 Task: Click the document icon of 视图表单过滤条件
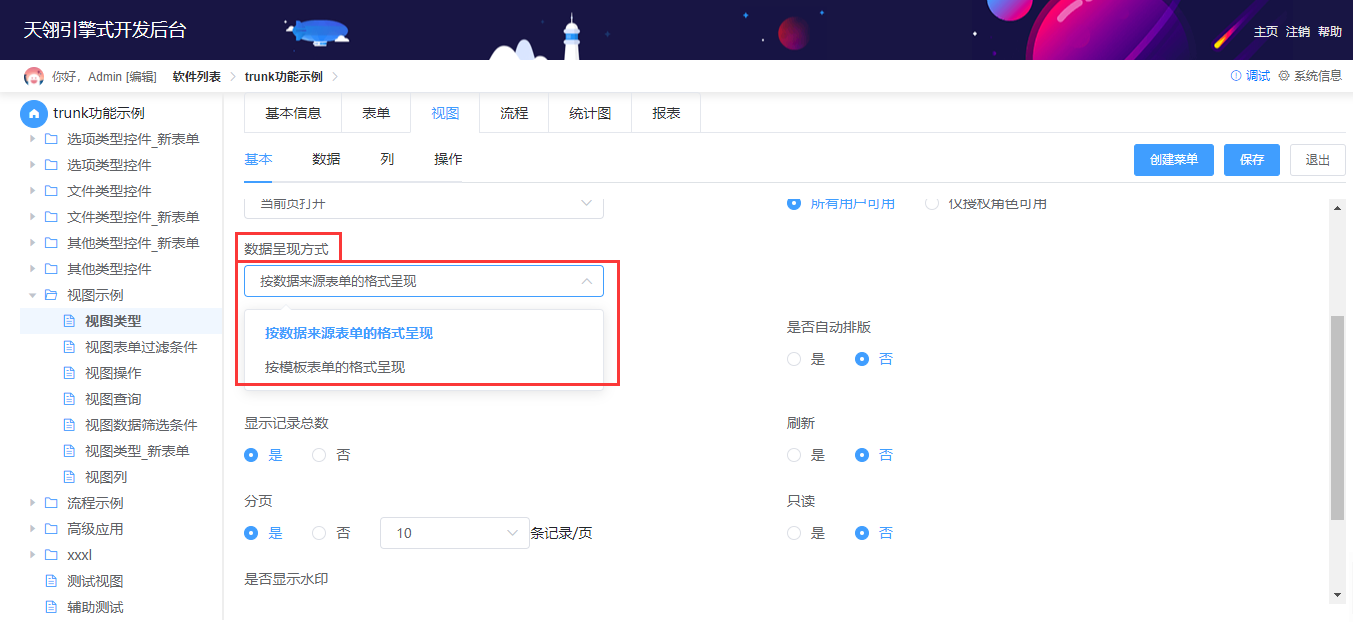(69, 347)
